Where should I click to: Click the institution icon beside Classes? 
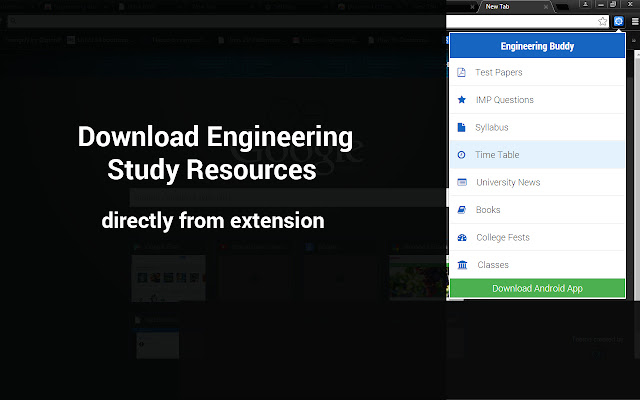tap(462, 265)
